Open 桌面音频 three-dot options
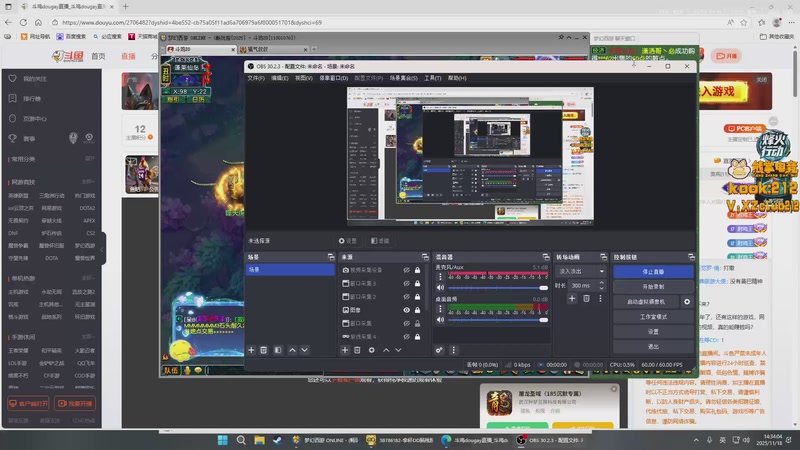Image resolution: width=800 pixels, height=450 pixels. [440, 309]
